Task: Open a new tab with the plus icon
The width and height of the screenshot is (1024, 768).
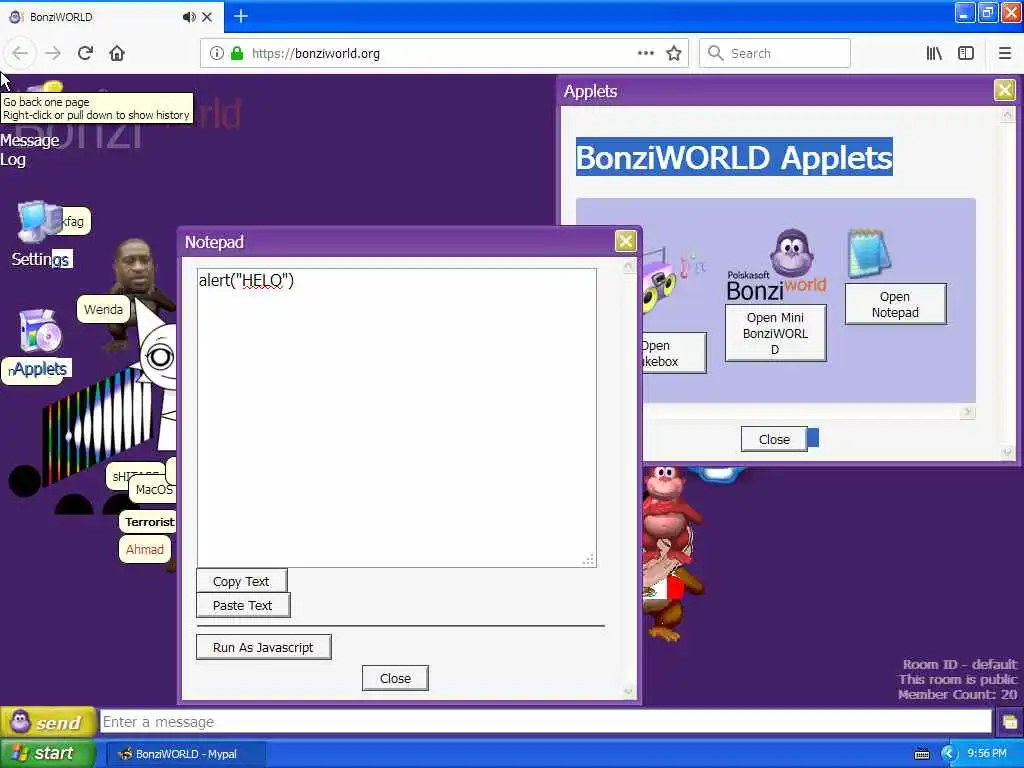Action: point(241,16)
